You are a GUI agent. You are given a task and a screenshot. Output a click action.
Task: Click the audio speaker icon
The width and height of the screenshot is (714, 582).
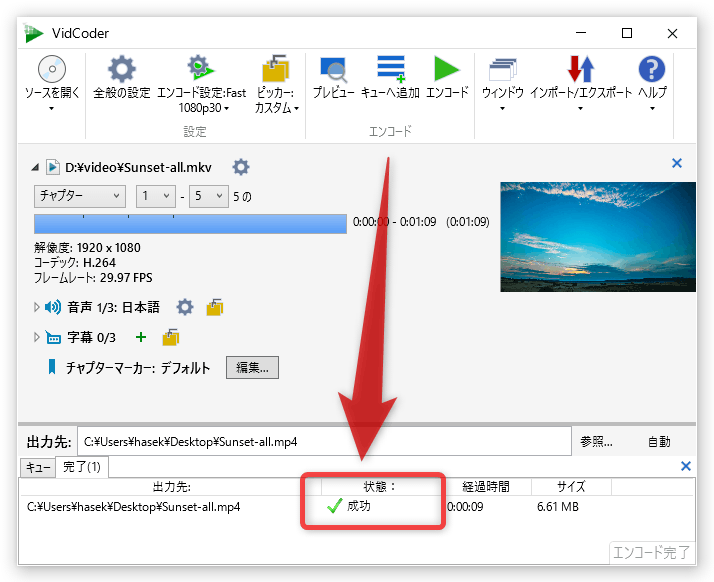(53, 307)
